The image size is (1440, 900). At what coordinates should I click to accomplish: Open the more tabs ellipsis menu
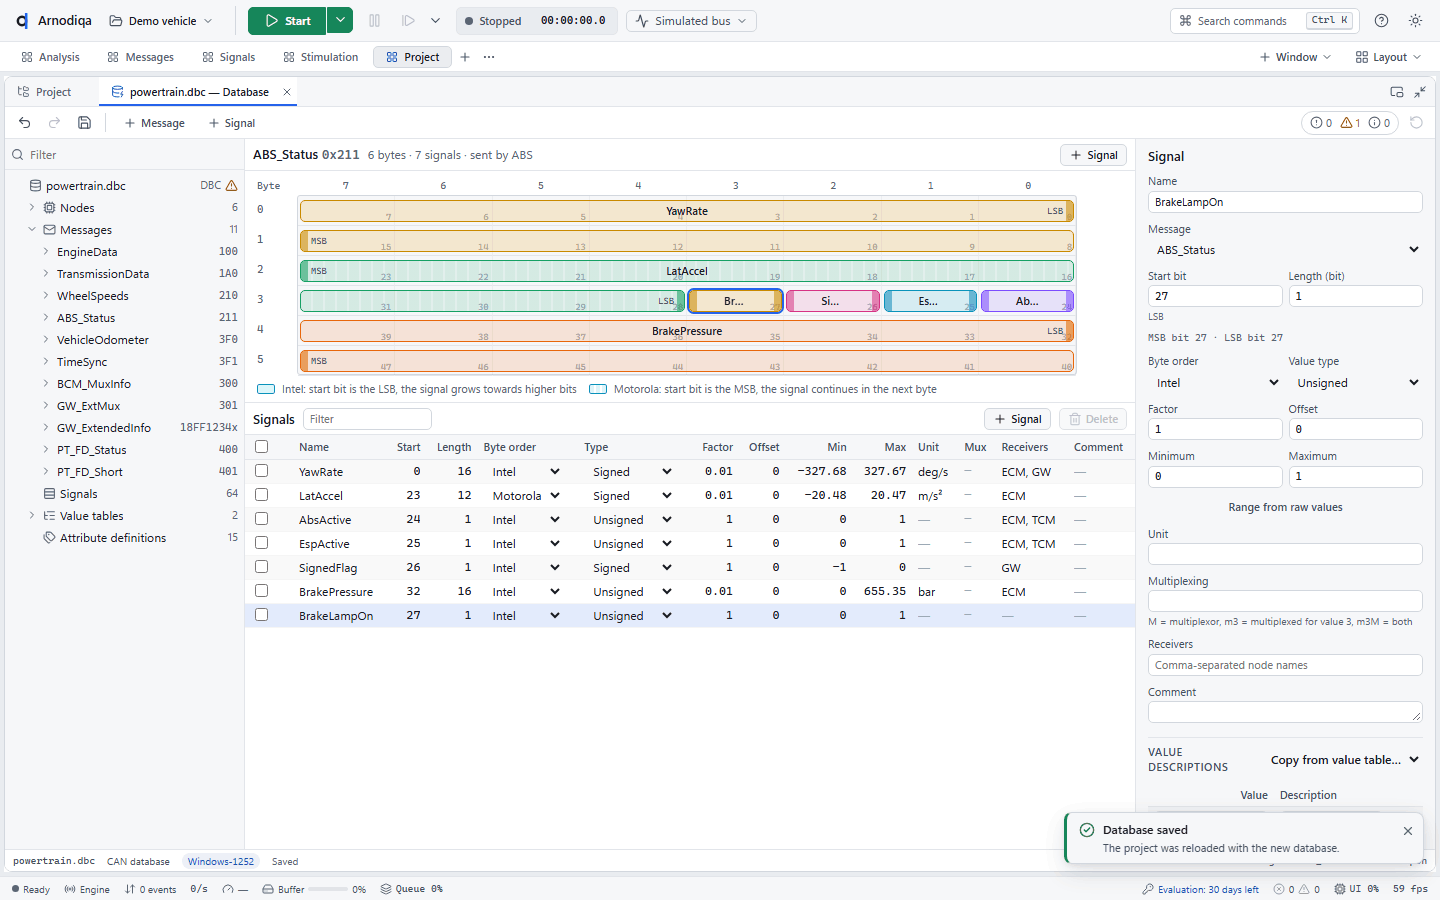pos(489,57)
